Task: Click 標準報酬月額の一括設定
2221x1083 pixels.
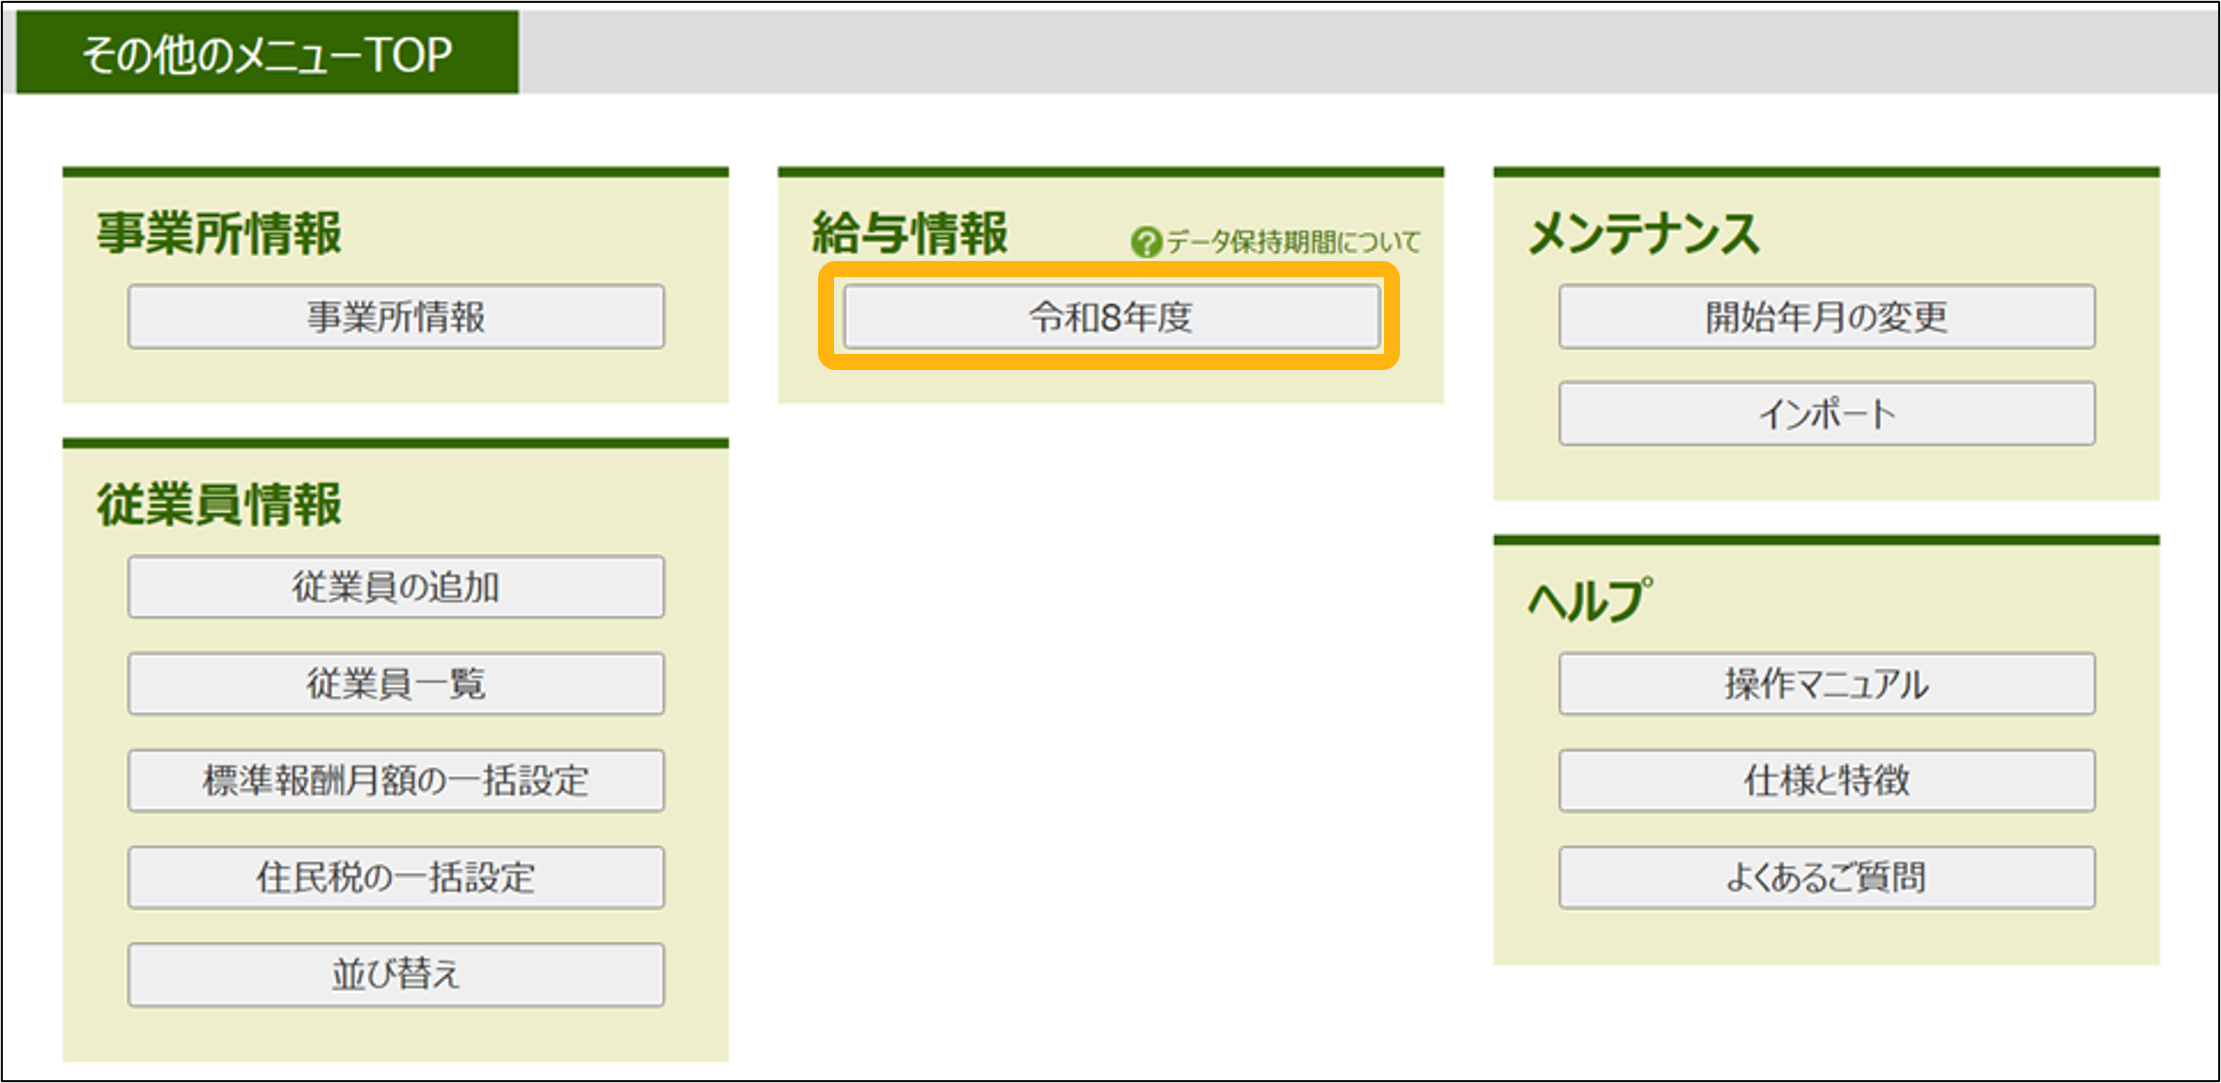Action: 395,781
